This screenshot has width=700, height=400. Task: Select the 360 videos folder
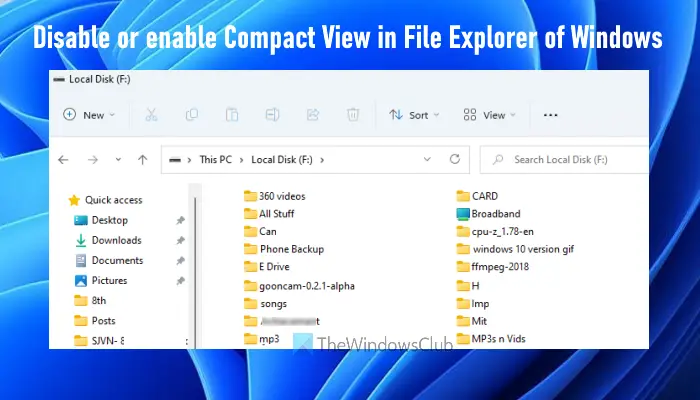[275, 196]
